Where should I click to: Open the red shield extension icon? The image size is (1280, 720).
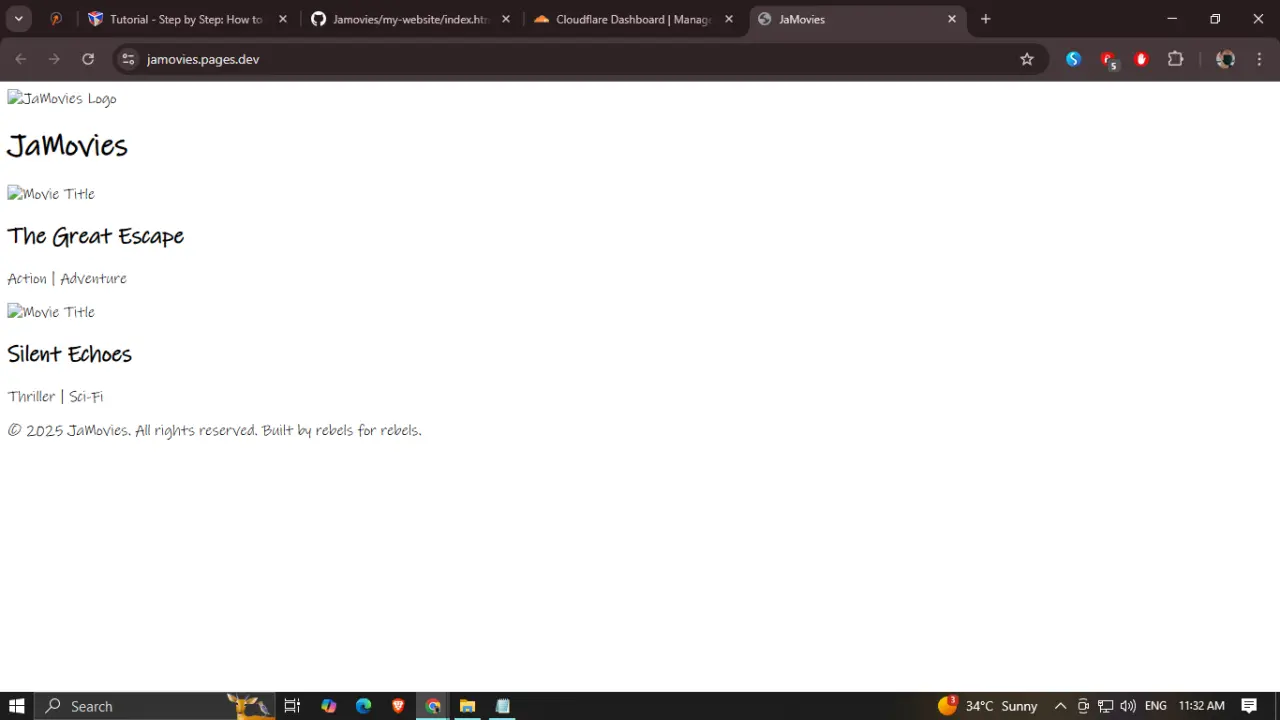point(1142,59)
